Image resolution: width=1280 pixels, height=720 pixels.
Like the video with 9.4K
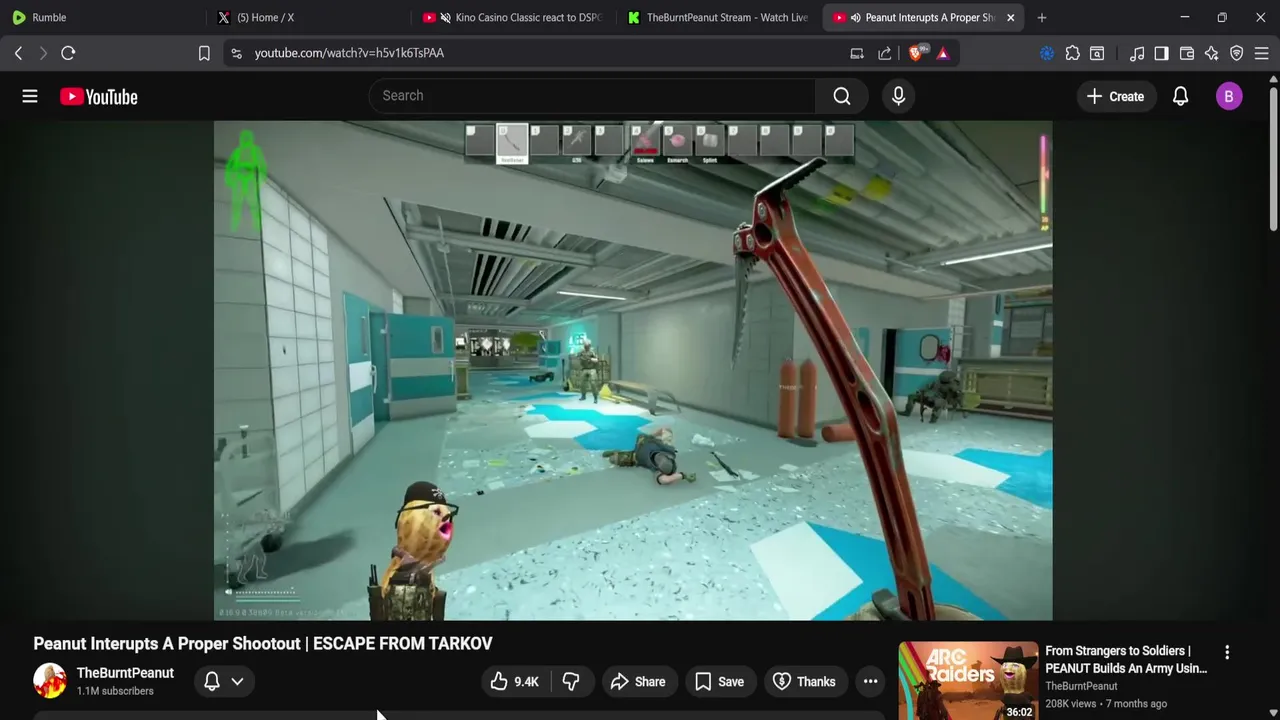point(515,682)
